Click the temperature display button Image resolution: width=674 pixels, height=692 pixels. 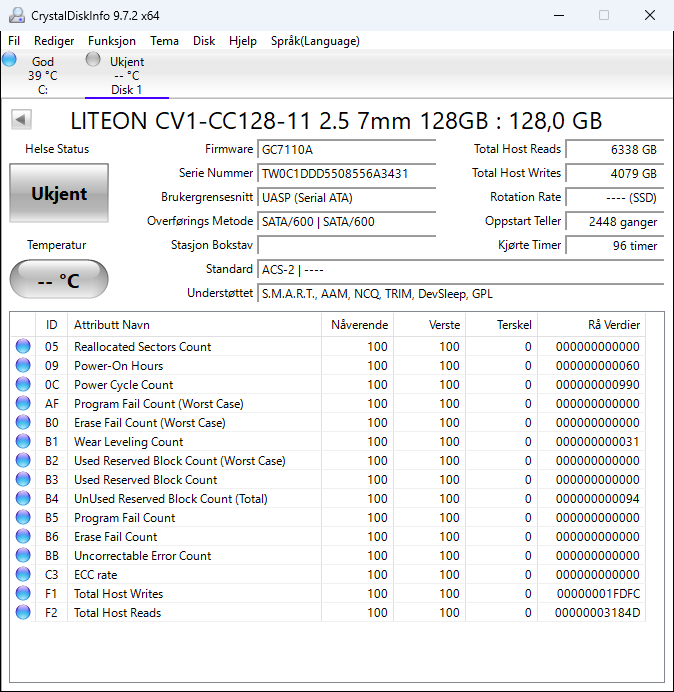tap(59, 280)
